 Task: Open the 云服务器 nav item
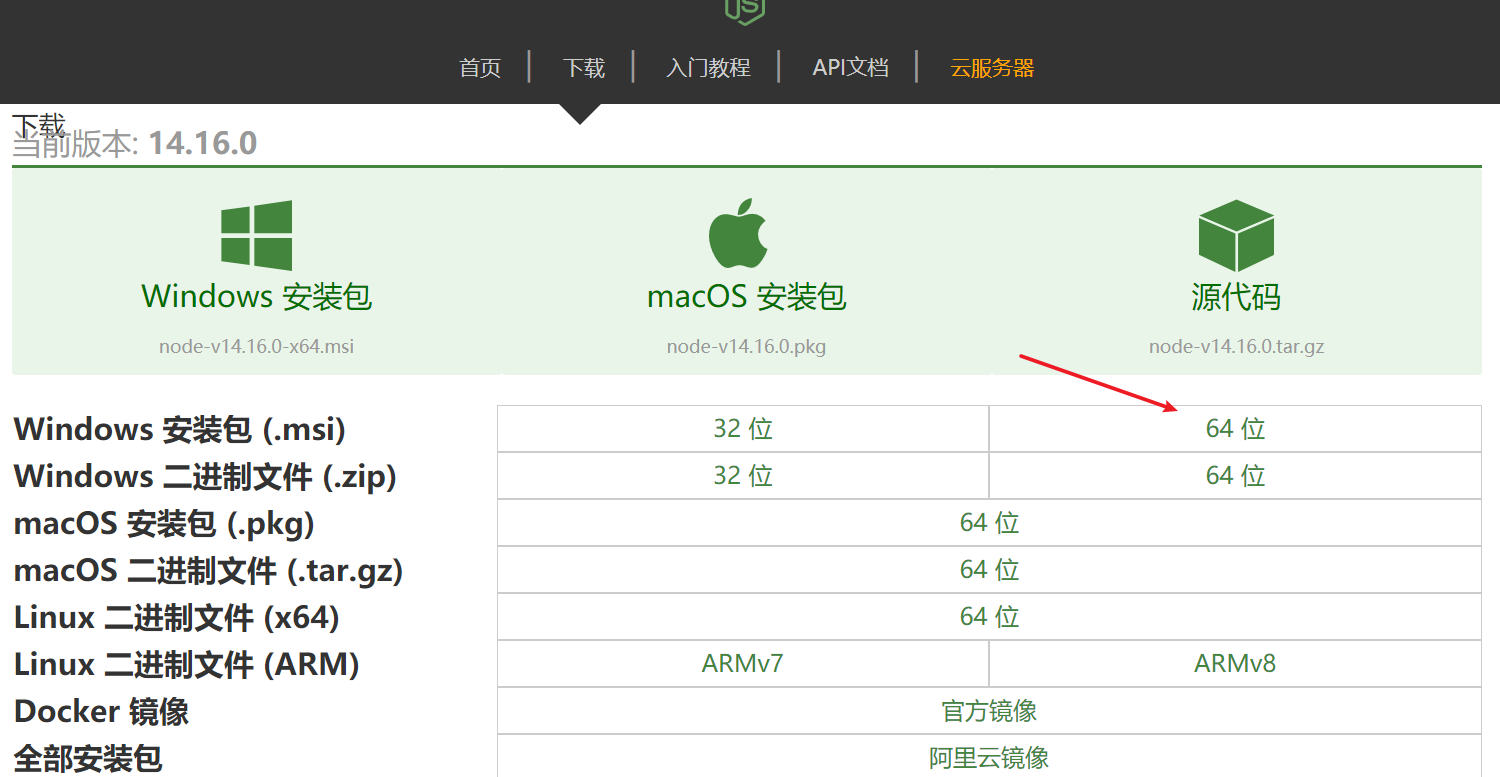click(992, 68)
